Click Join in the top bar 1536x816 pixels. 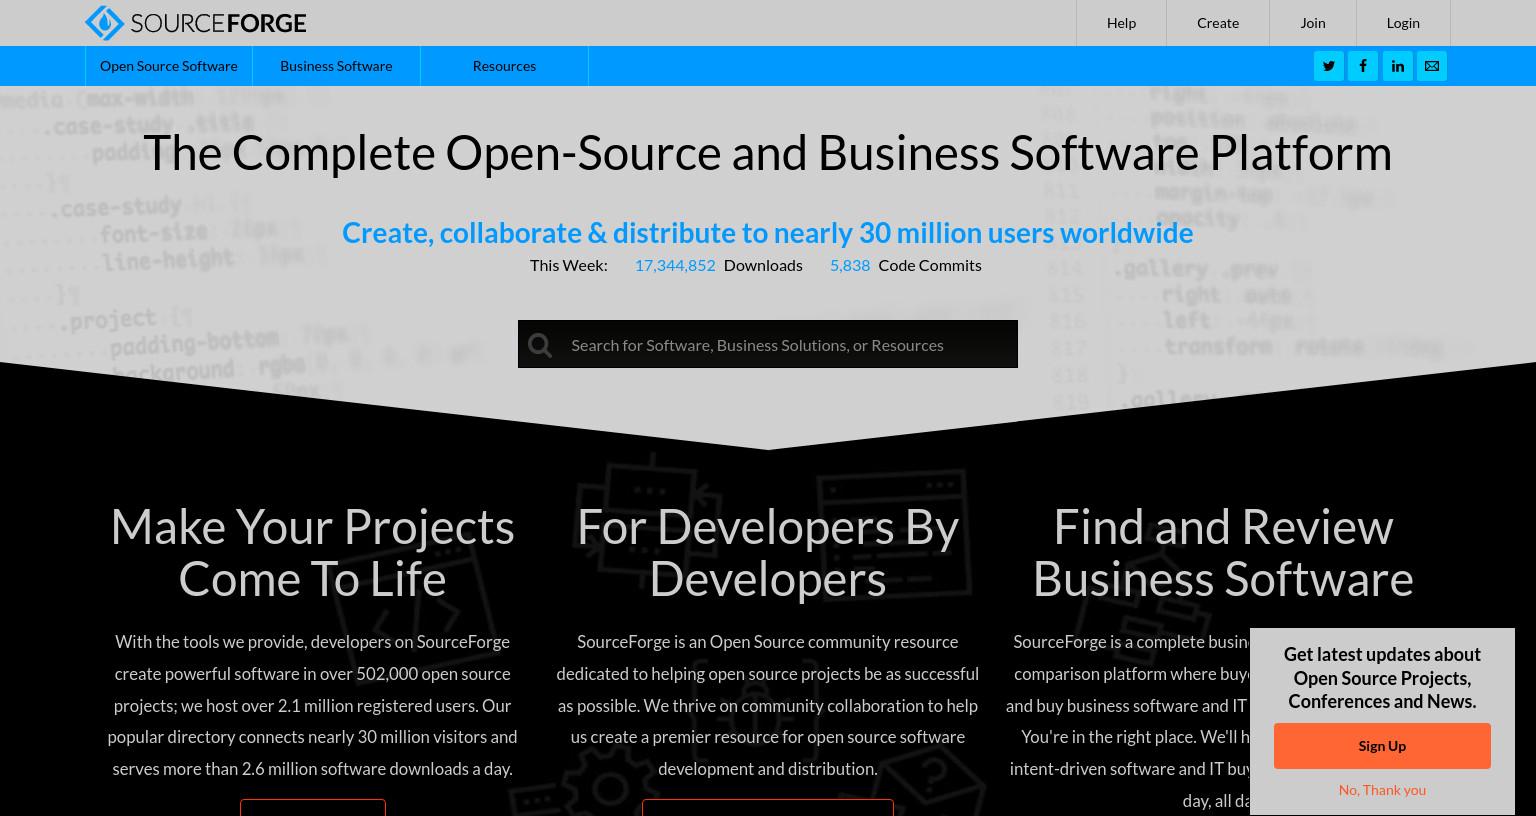pos(1313,23)
